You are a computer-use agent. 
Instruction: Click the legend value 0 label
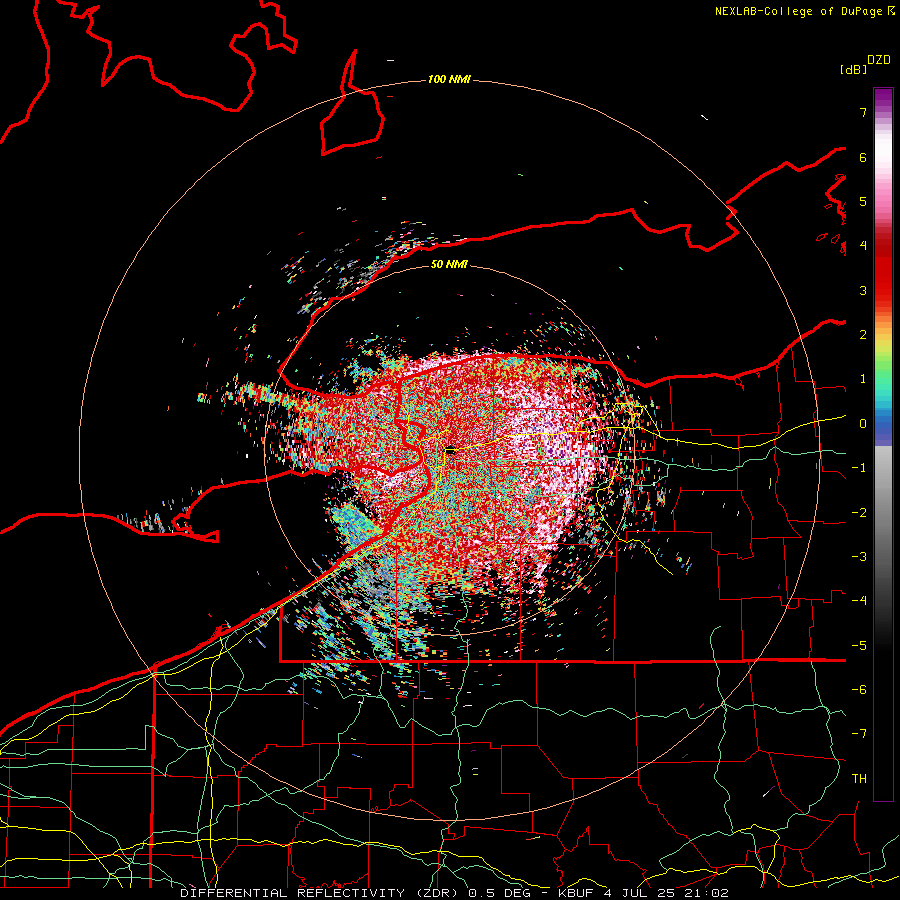[x=863, y=424]
